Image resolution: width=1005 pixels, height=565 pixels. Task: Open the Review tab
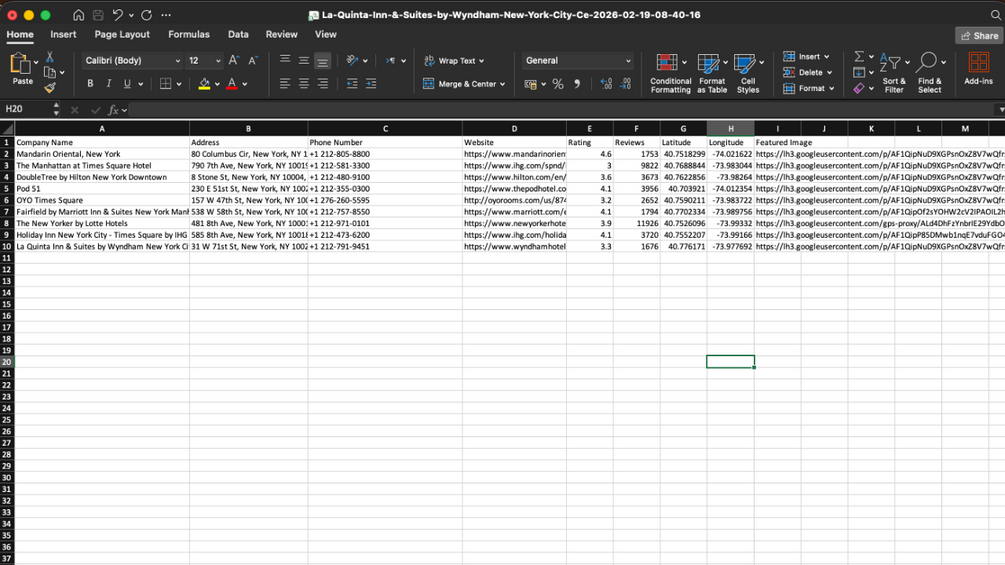(x=281, y=35)
